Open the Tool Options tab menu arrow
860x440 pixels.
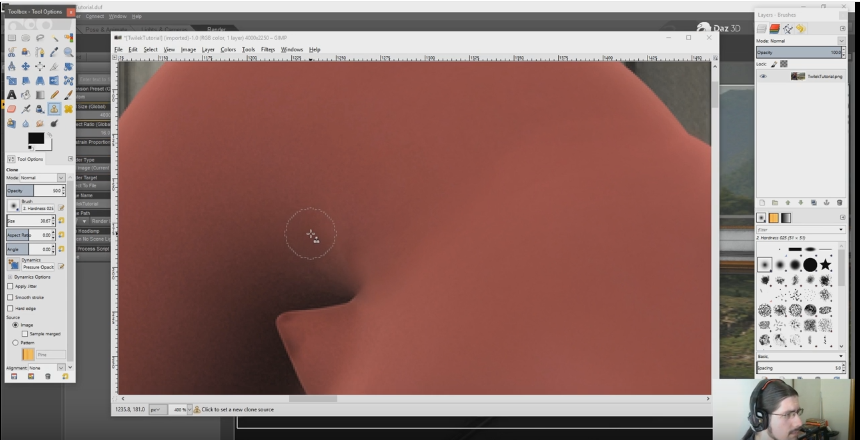point(70,159)
